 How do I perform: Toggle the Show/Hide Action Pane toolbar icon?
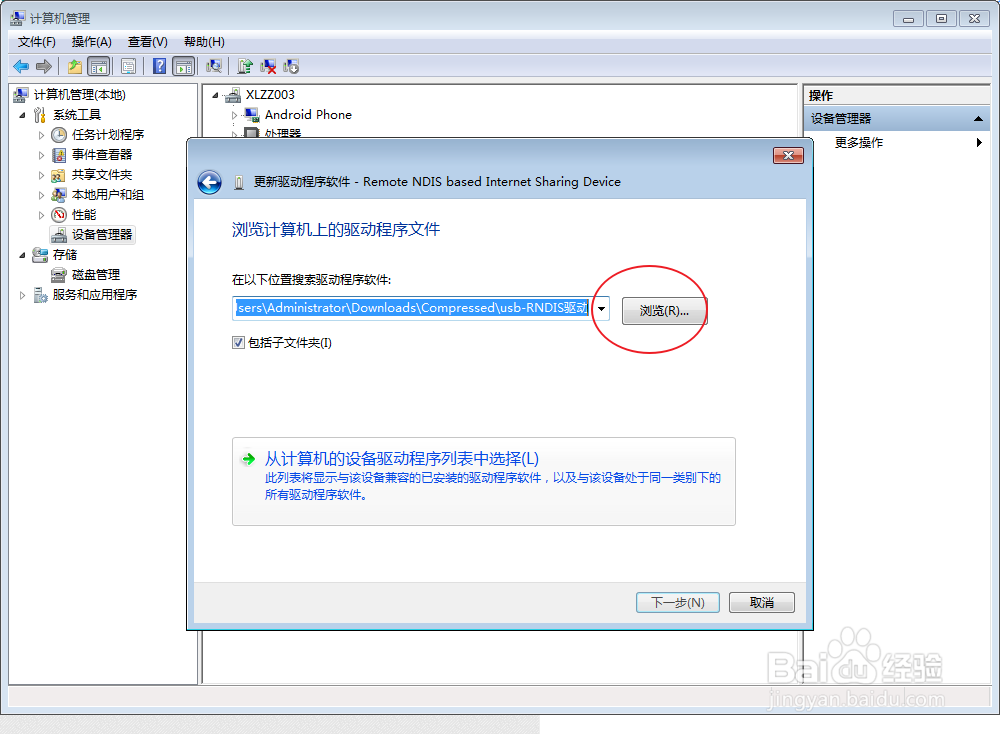click(184, 66)
